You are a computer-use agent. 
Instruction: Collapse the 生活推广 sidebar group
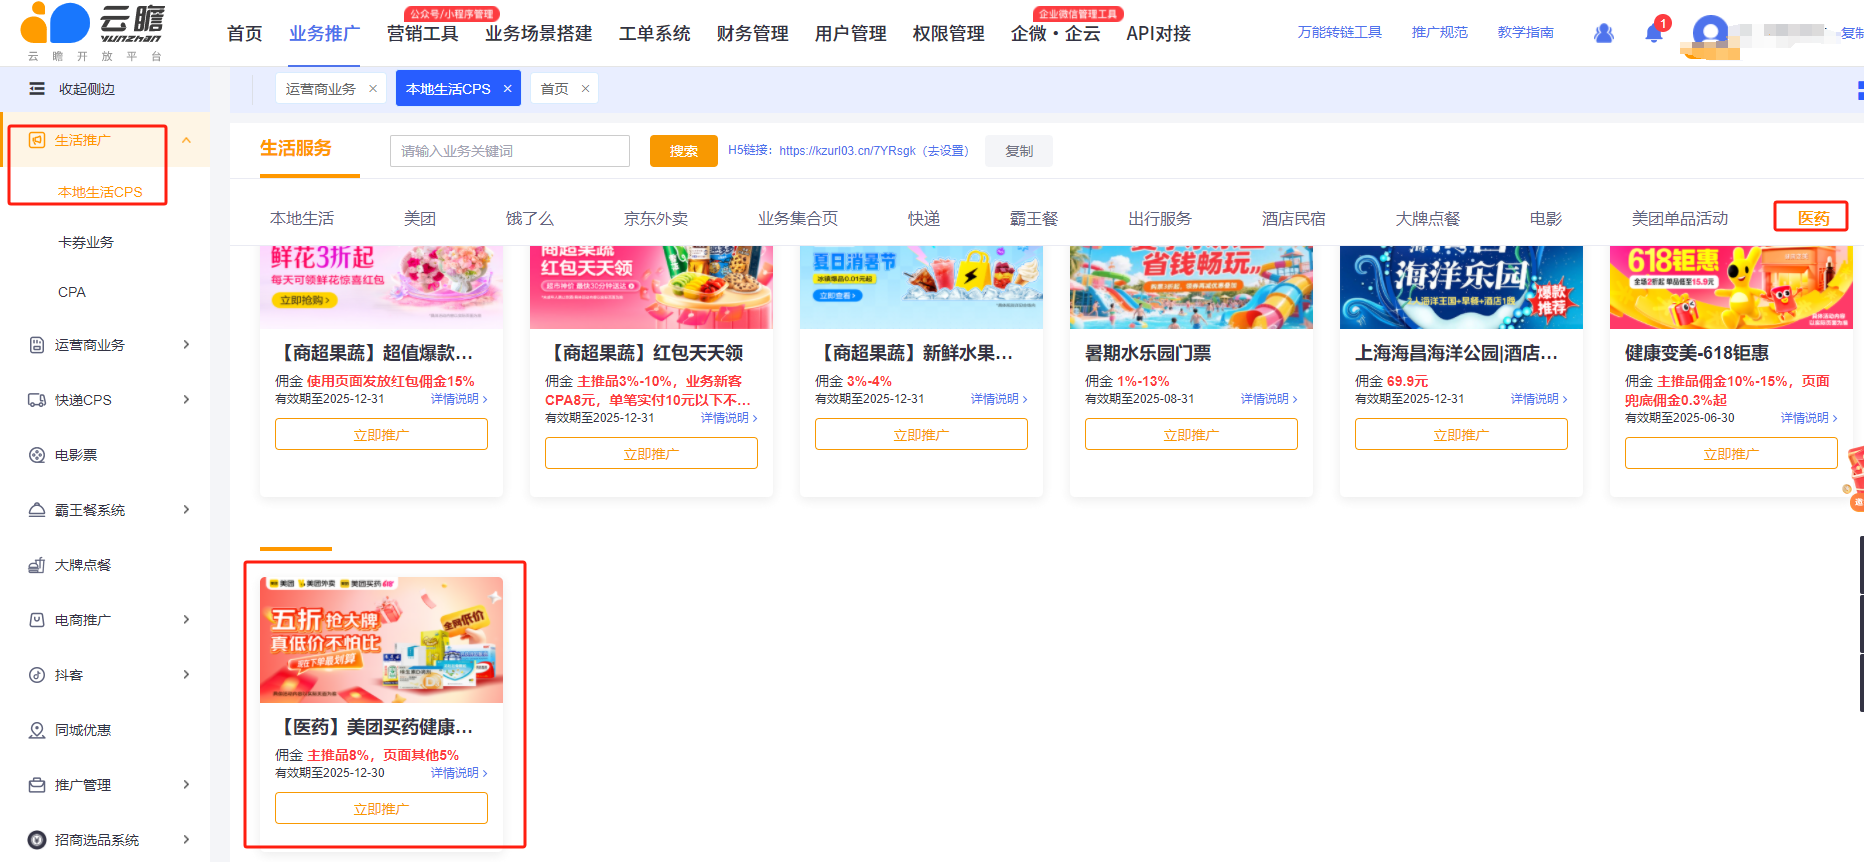coord(187,140)
